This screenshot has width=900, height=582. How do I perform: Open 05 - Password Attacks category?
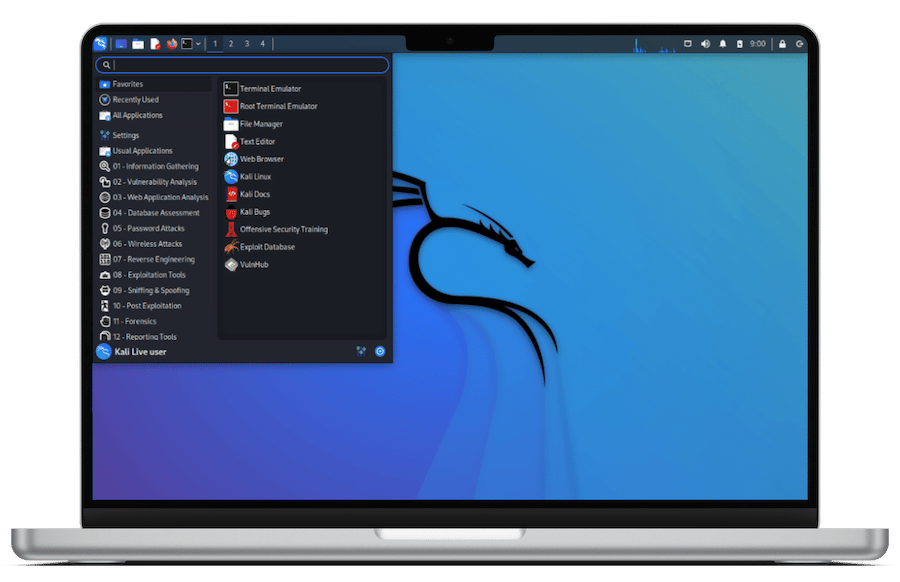click(154, 228)
